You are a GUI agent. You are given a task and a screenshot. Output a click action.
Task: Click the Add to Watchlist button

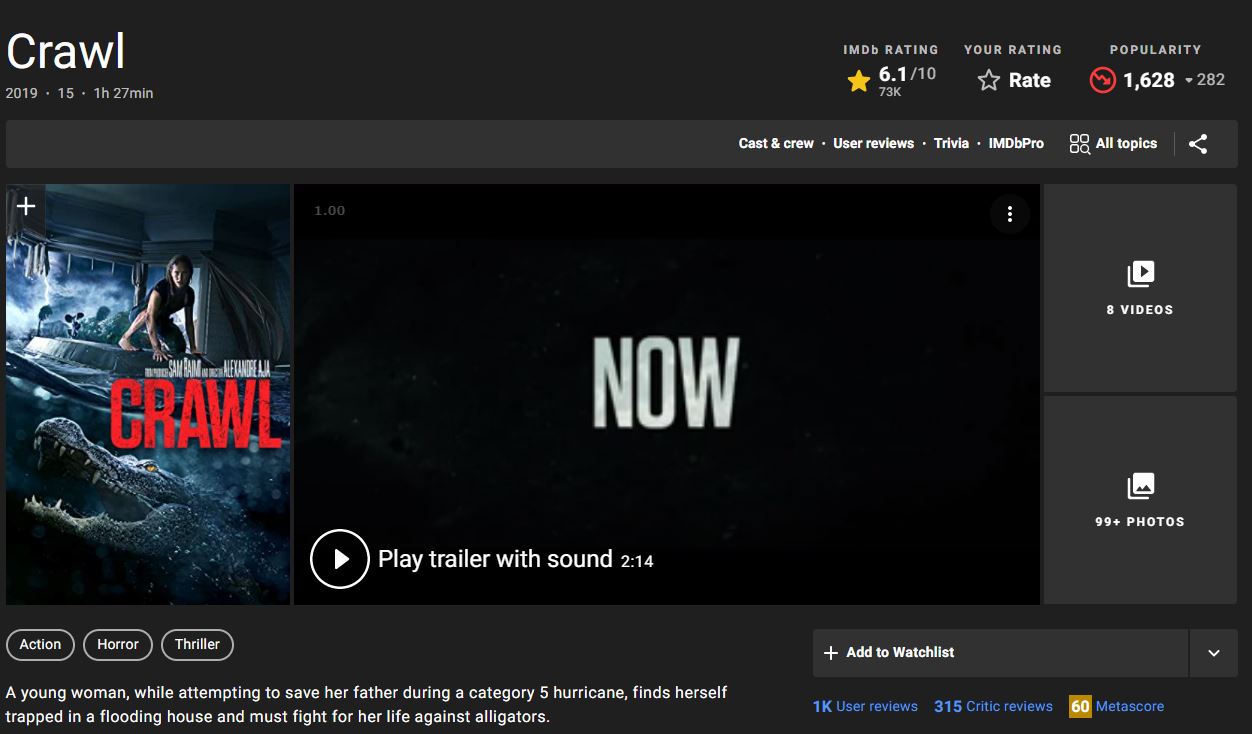pos(1000,653)
